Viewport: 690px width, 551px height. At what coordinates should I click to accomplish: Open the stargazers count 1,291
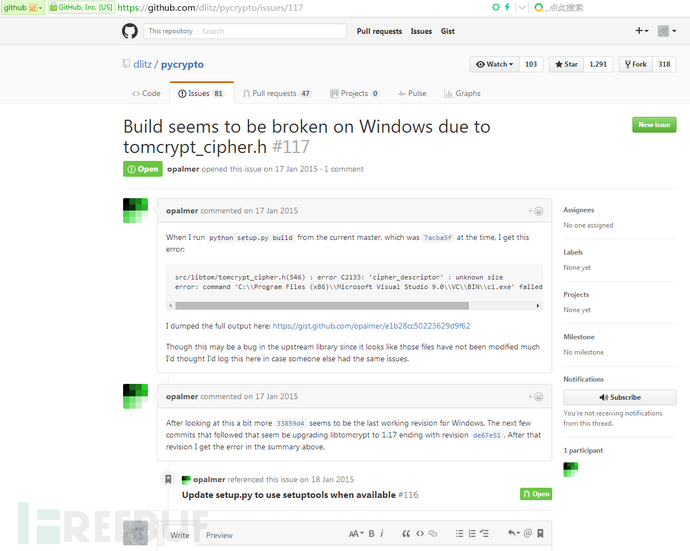coord(598,64)
